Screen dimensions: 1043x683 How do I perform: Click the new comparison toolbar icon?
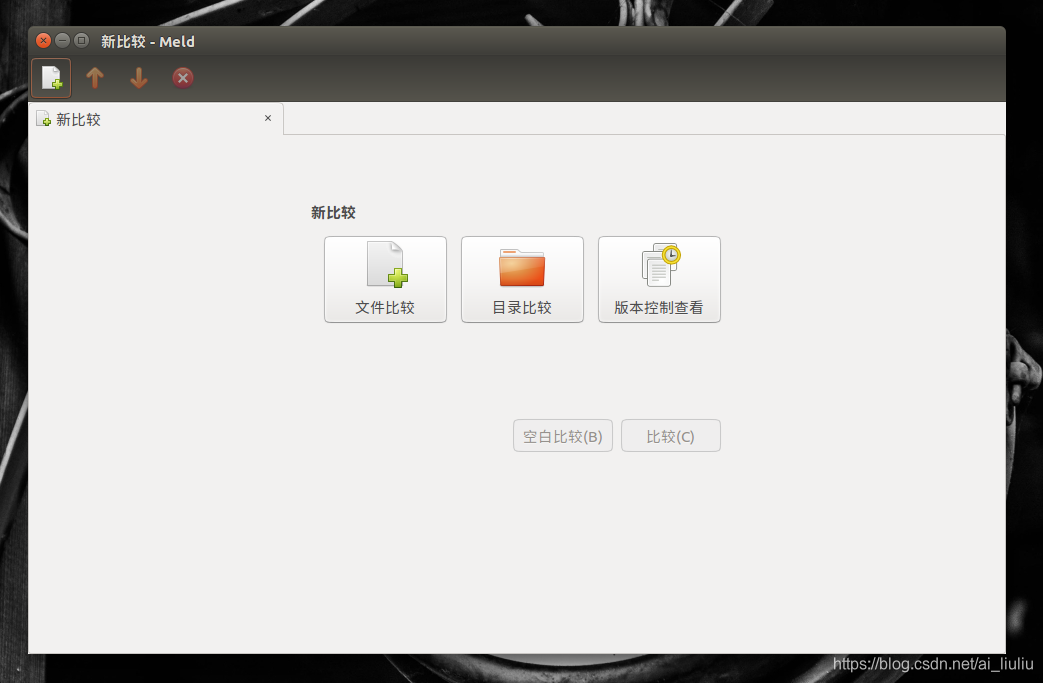tap(51, 78)
